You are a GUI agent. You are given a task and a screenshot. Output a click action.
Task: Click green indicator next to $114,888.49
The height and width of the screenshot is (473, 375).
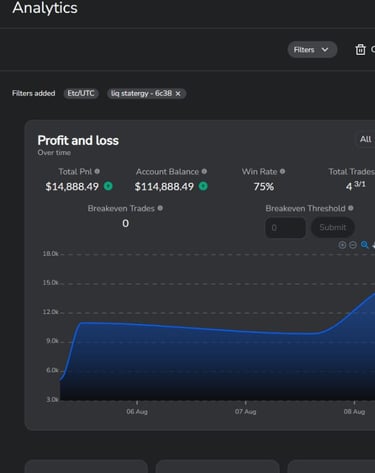click(x=203, y=186)
